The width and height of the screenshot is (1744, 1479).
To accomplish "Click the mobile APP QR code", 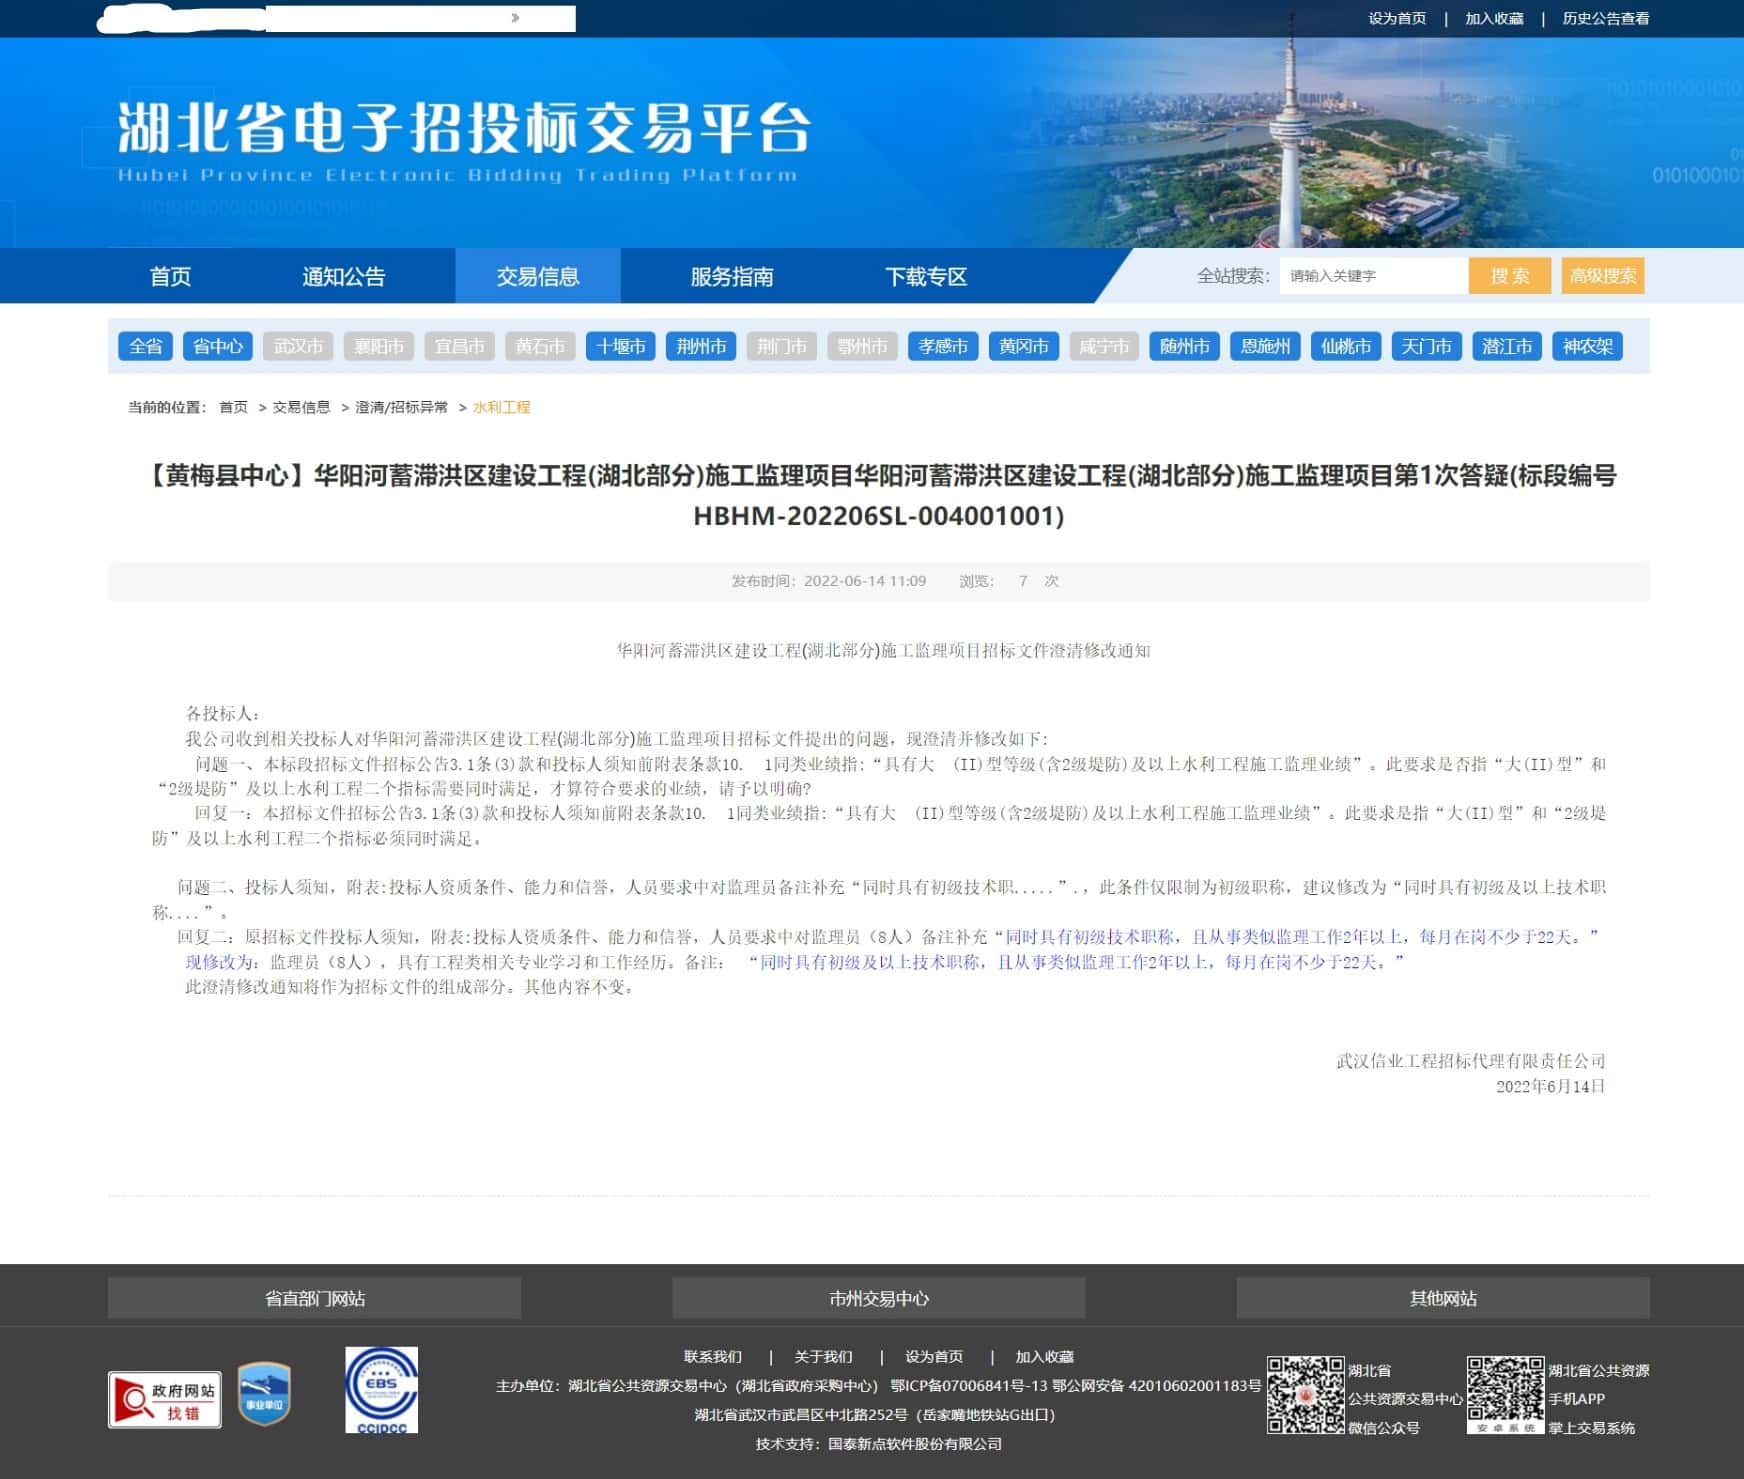I will click(x=1505, y=1394).
